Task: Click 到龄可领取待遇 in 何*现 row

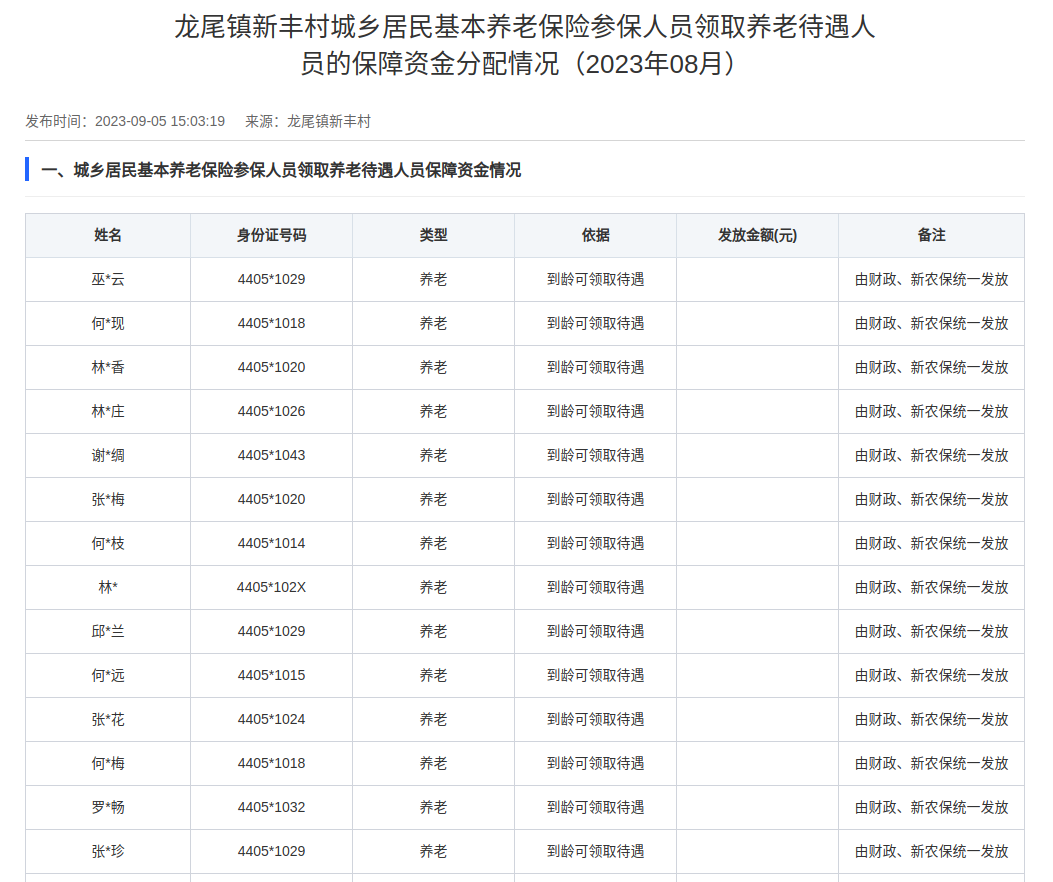Action: 596,323
